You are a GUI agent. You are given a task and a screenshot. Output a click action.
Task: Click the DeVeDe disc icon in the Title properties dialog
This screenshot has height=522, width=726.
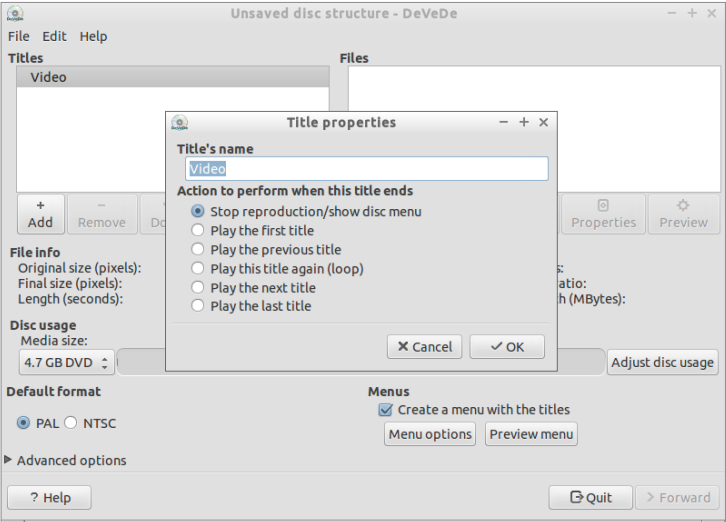(x=180, y=122)
